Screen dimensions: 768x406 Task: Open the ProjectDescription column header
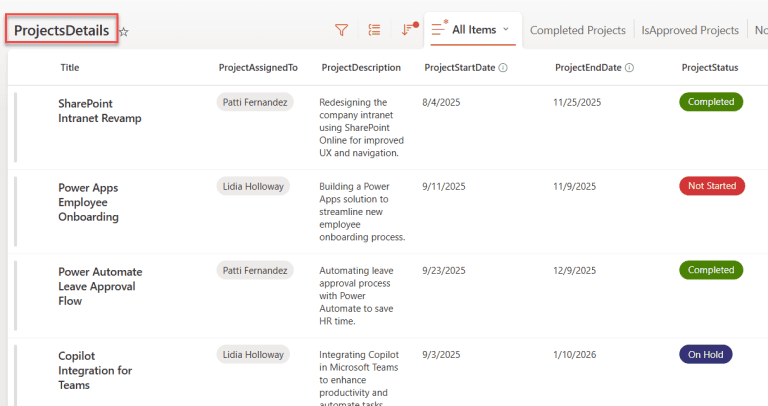(x=361, y=68)
